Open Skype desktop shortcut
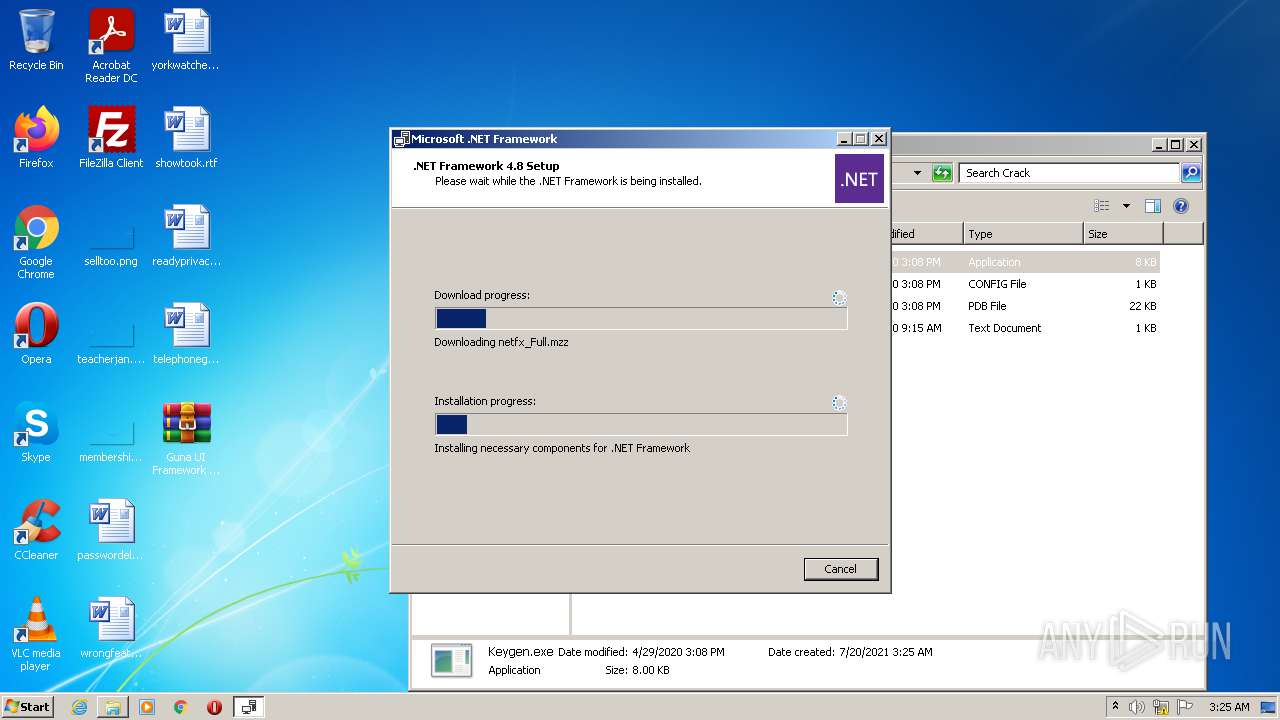Image resolution: width=1280 pixels, height=720 pixels. [36, 432]
